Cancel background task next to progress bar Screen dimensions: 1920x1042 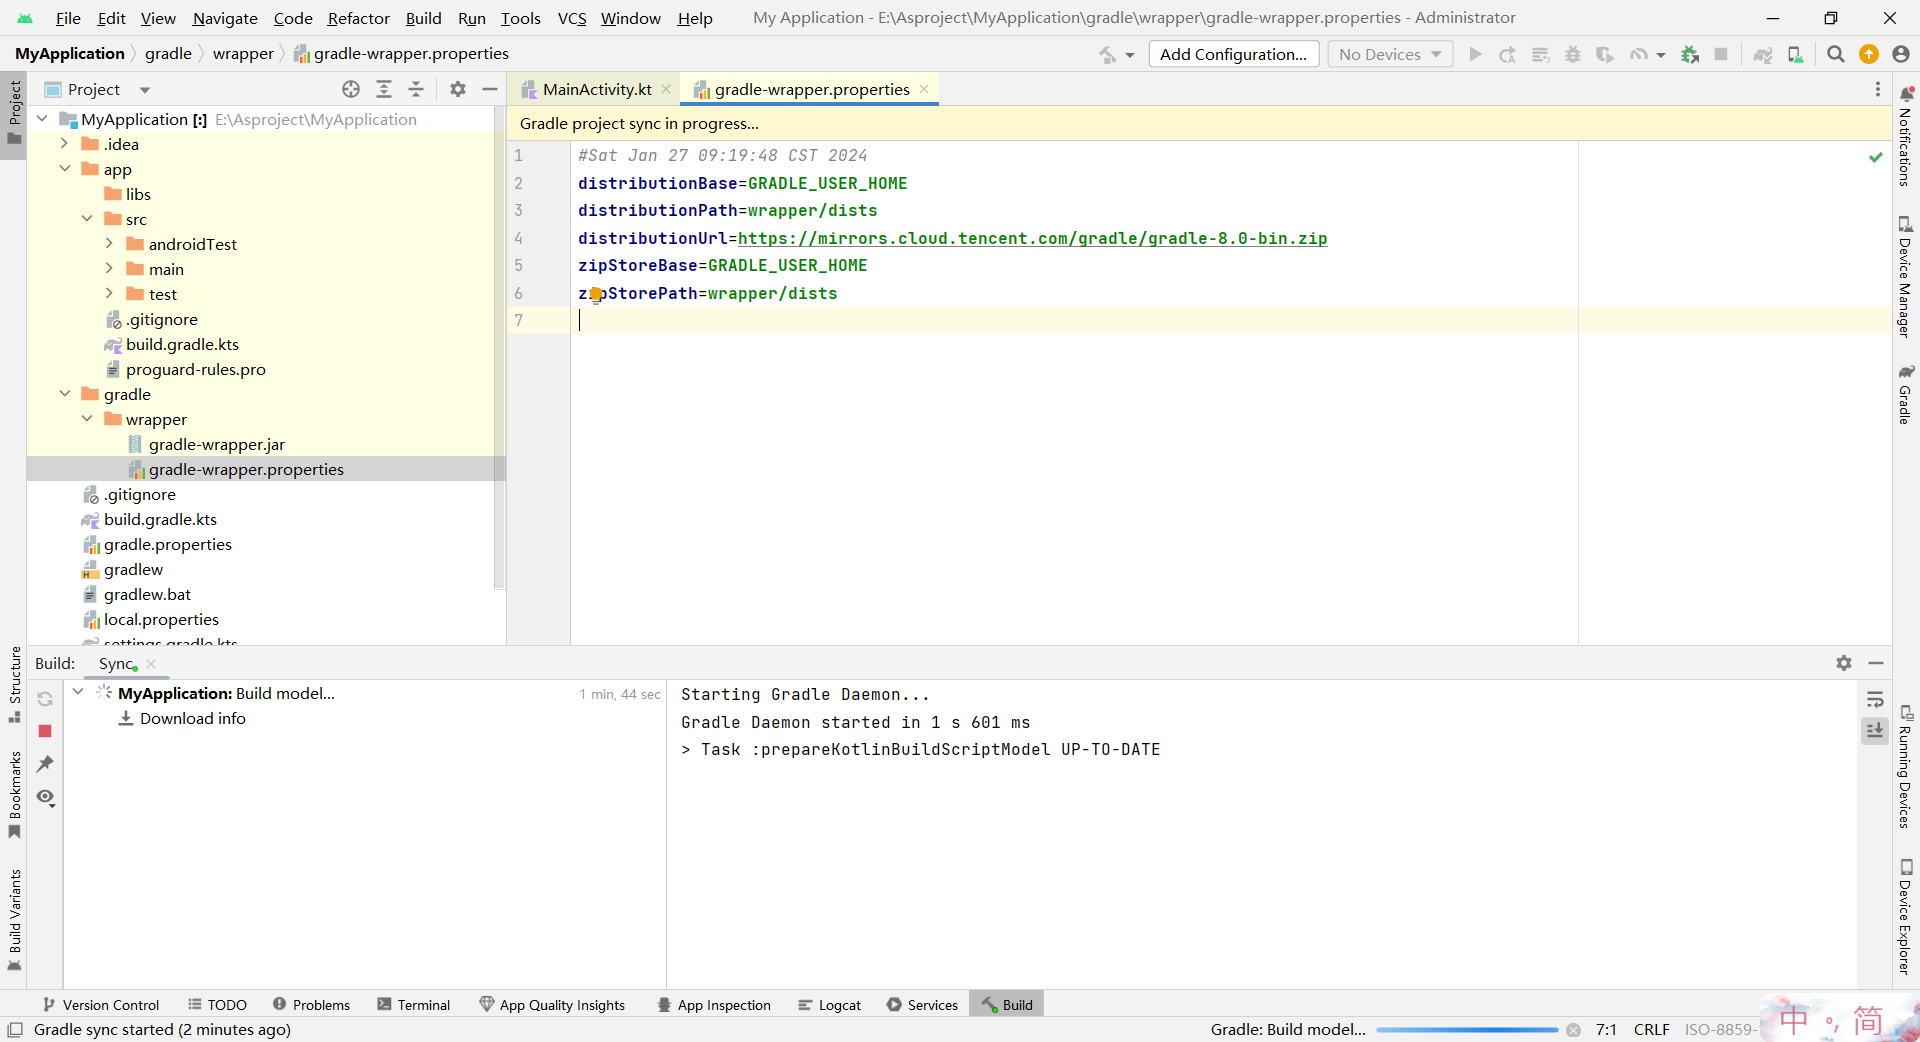click(x=1573, y=1030)
